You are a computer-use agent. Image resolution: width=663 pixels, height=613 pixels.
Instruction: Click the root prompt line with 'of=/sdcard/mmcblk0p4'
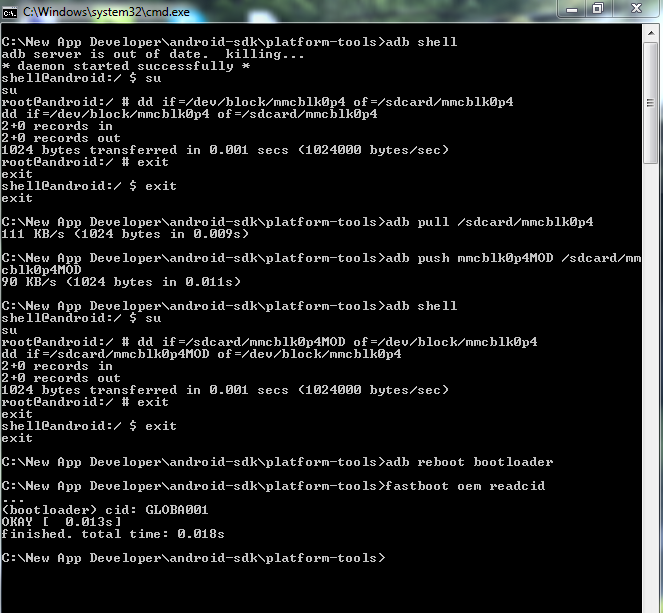(x=257, y=102)
